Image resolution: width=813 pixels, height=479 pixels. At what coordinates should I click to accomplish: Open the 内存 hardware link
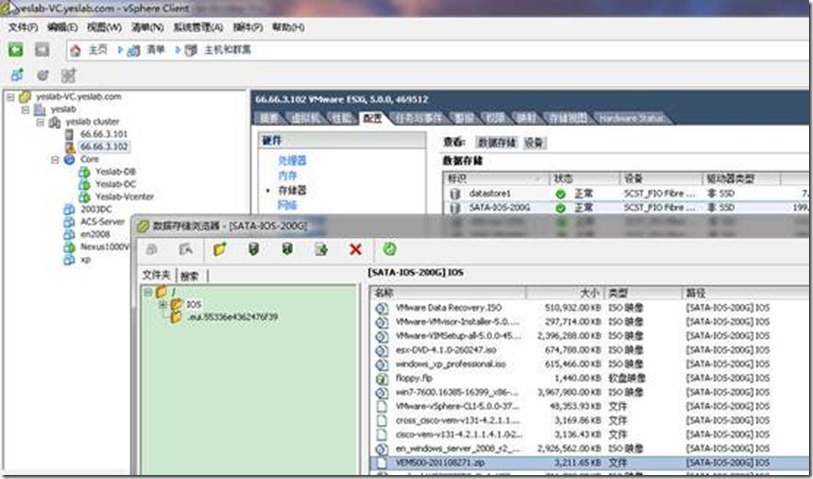pos(287,176)
